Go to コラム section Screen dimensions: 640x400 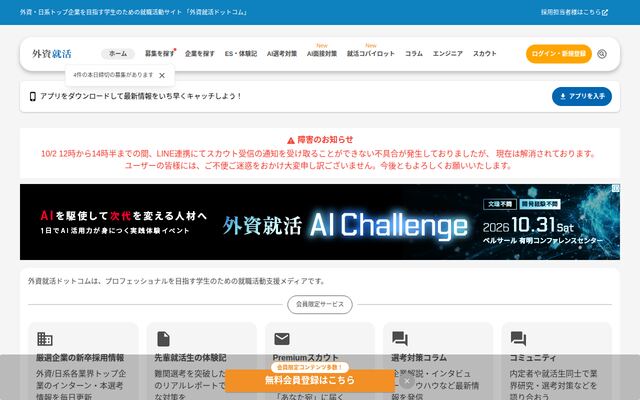coord(414,54)
